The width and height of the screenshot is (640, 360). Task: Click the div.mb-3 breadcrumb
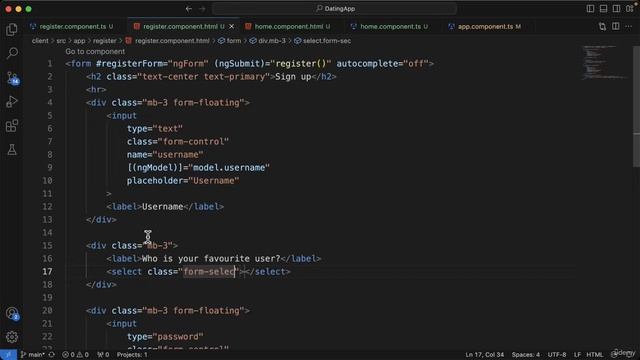(268, 41)
